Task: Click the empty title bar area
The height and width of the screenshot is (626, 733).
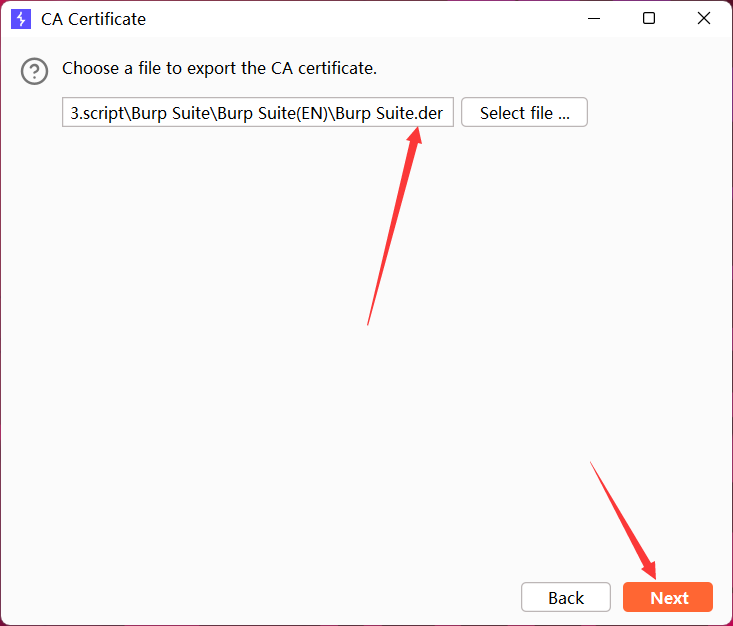Action: coord(350,19)
